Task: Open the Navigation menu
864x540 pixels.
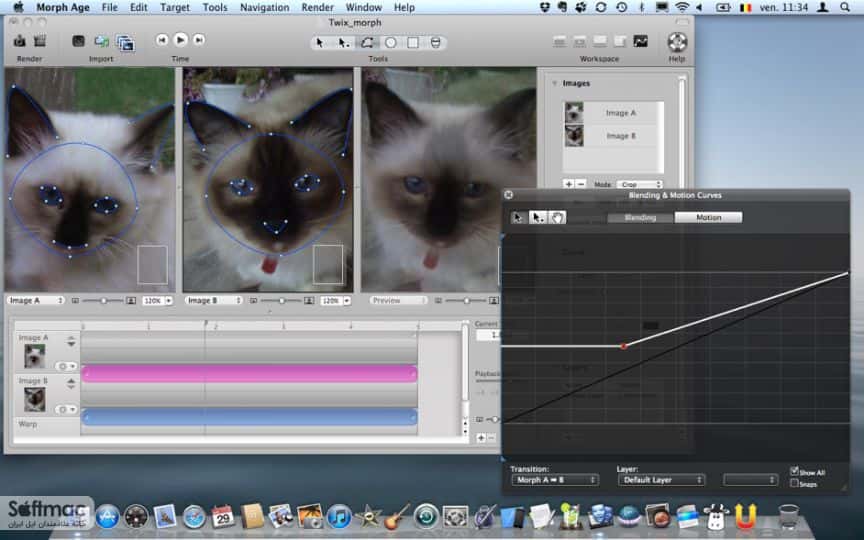Action: 264,7
